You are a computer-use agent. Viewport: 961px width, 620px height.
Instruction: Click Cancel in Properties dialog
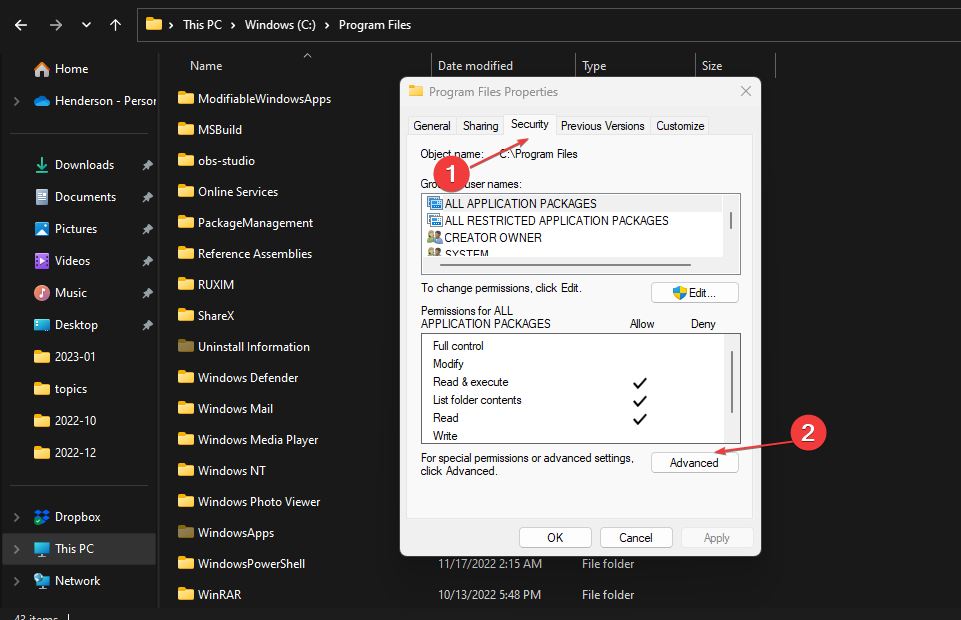point(636,537)
